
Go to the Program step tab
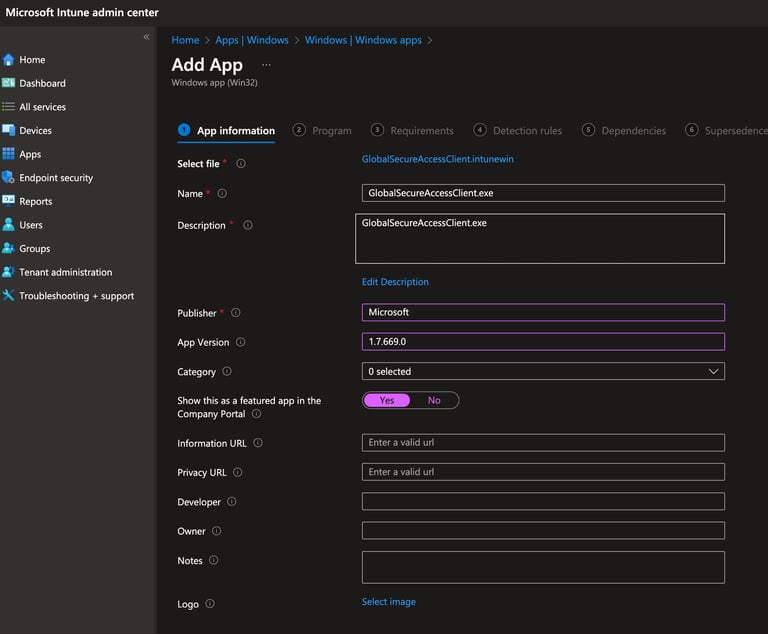[322, 131]
